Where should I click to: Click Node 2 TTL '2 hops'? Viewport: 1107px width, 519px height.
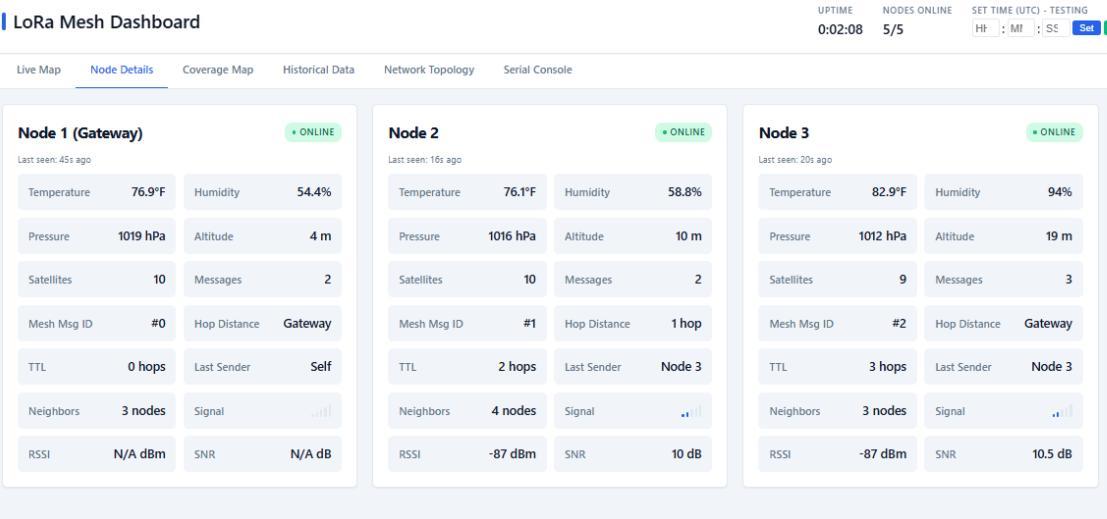pos(517,366)
